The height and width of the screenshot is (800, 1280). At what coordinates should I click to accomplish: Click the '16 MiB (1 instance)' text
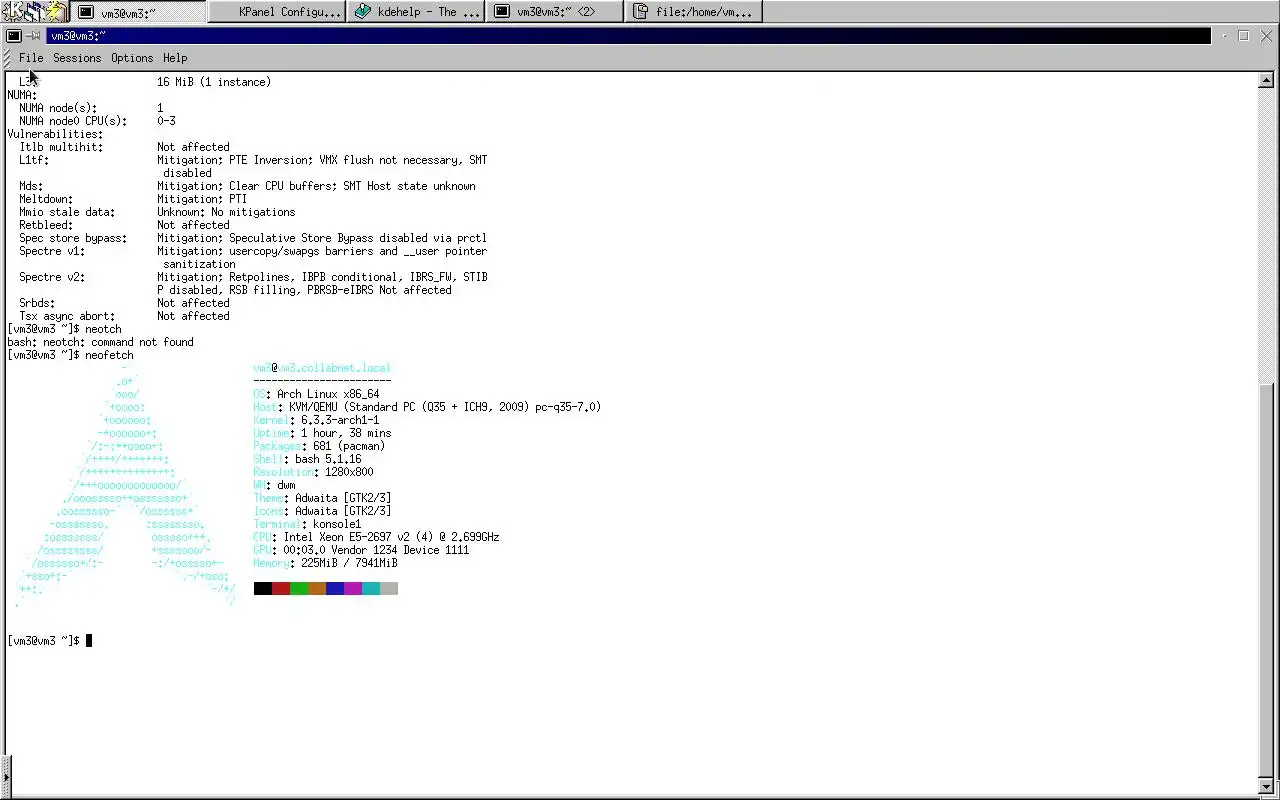[214, 82]
